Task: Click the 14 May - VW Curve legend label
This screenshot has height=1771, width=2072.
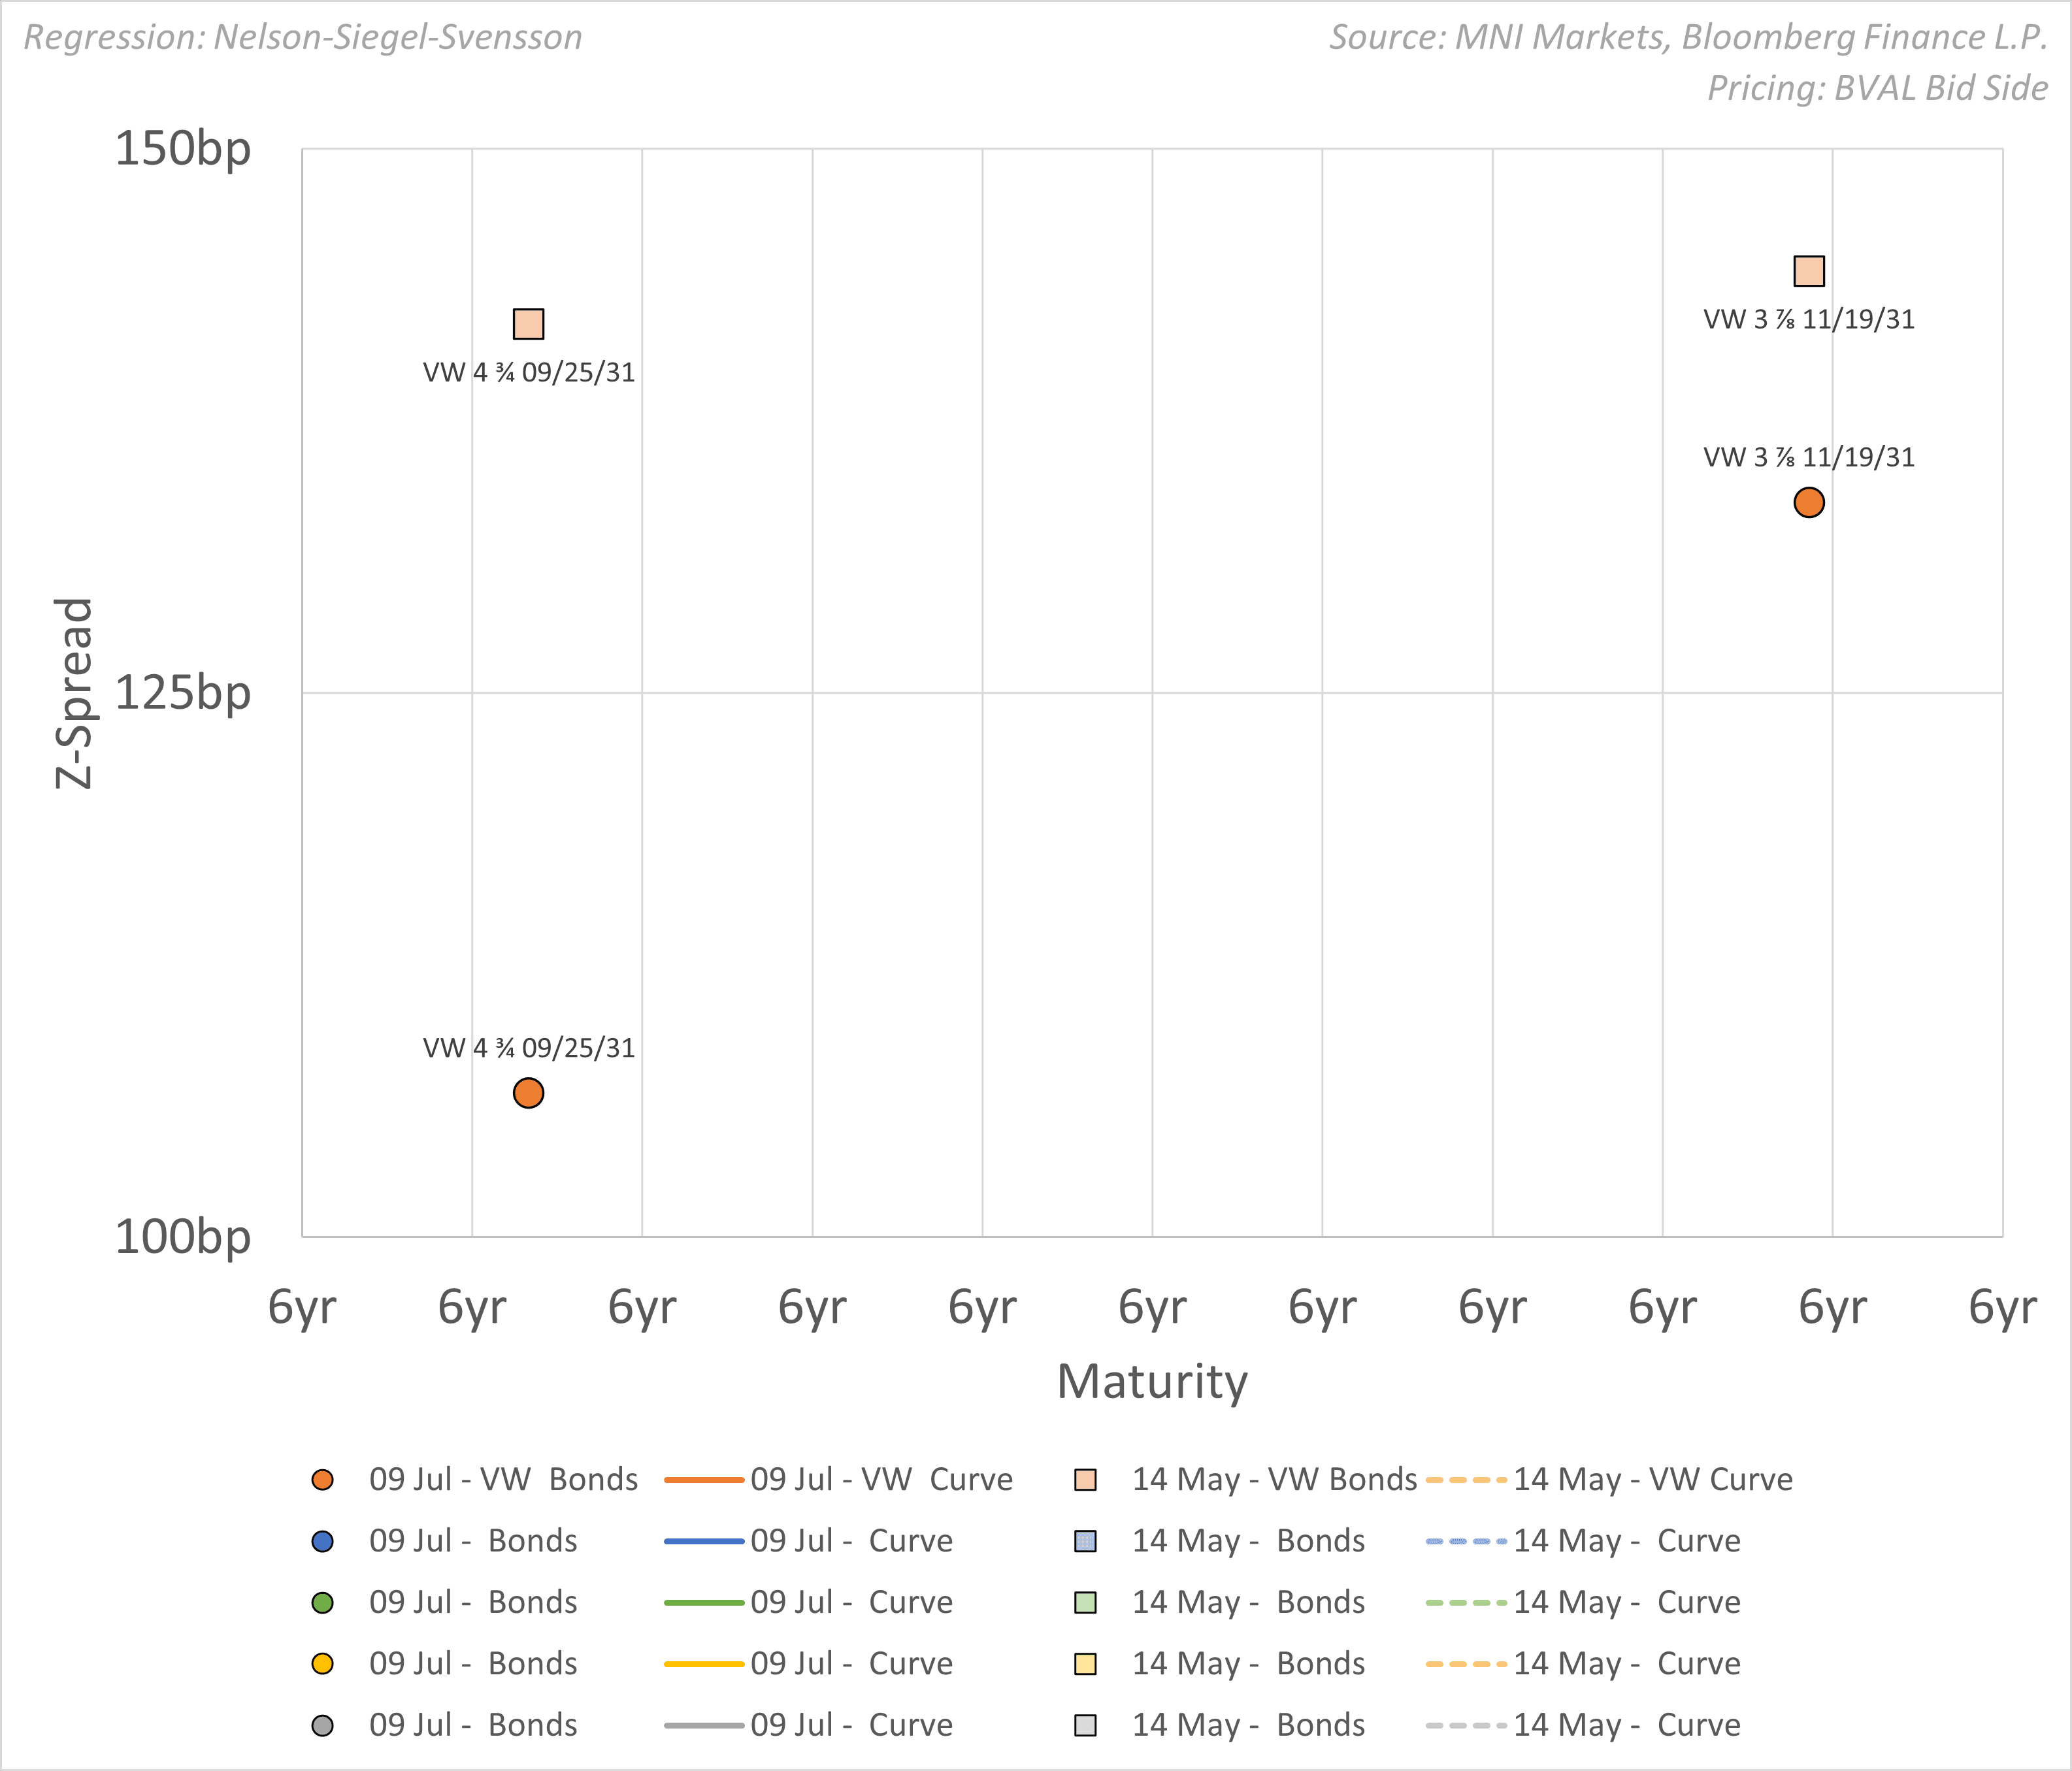Action: 1652,1480
